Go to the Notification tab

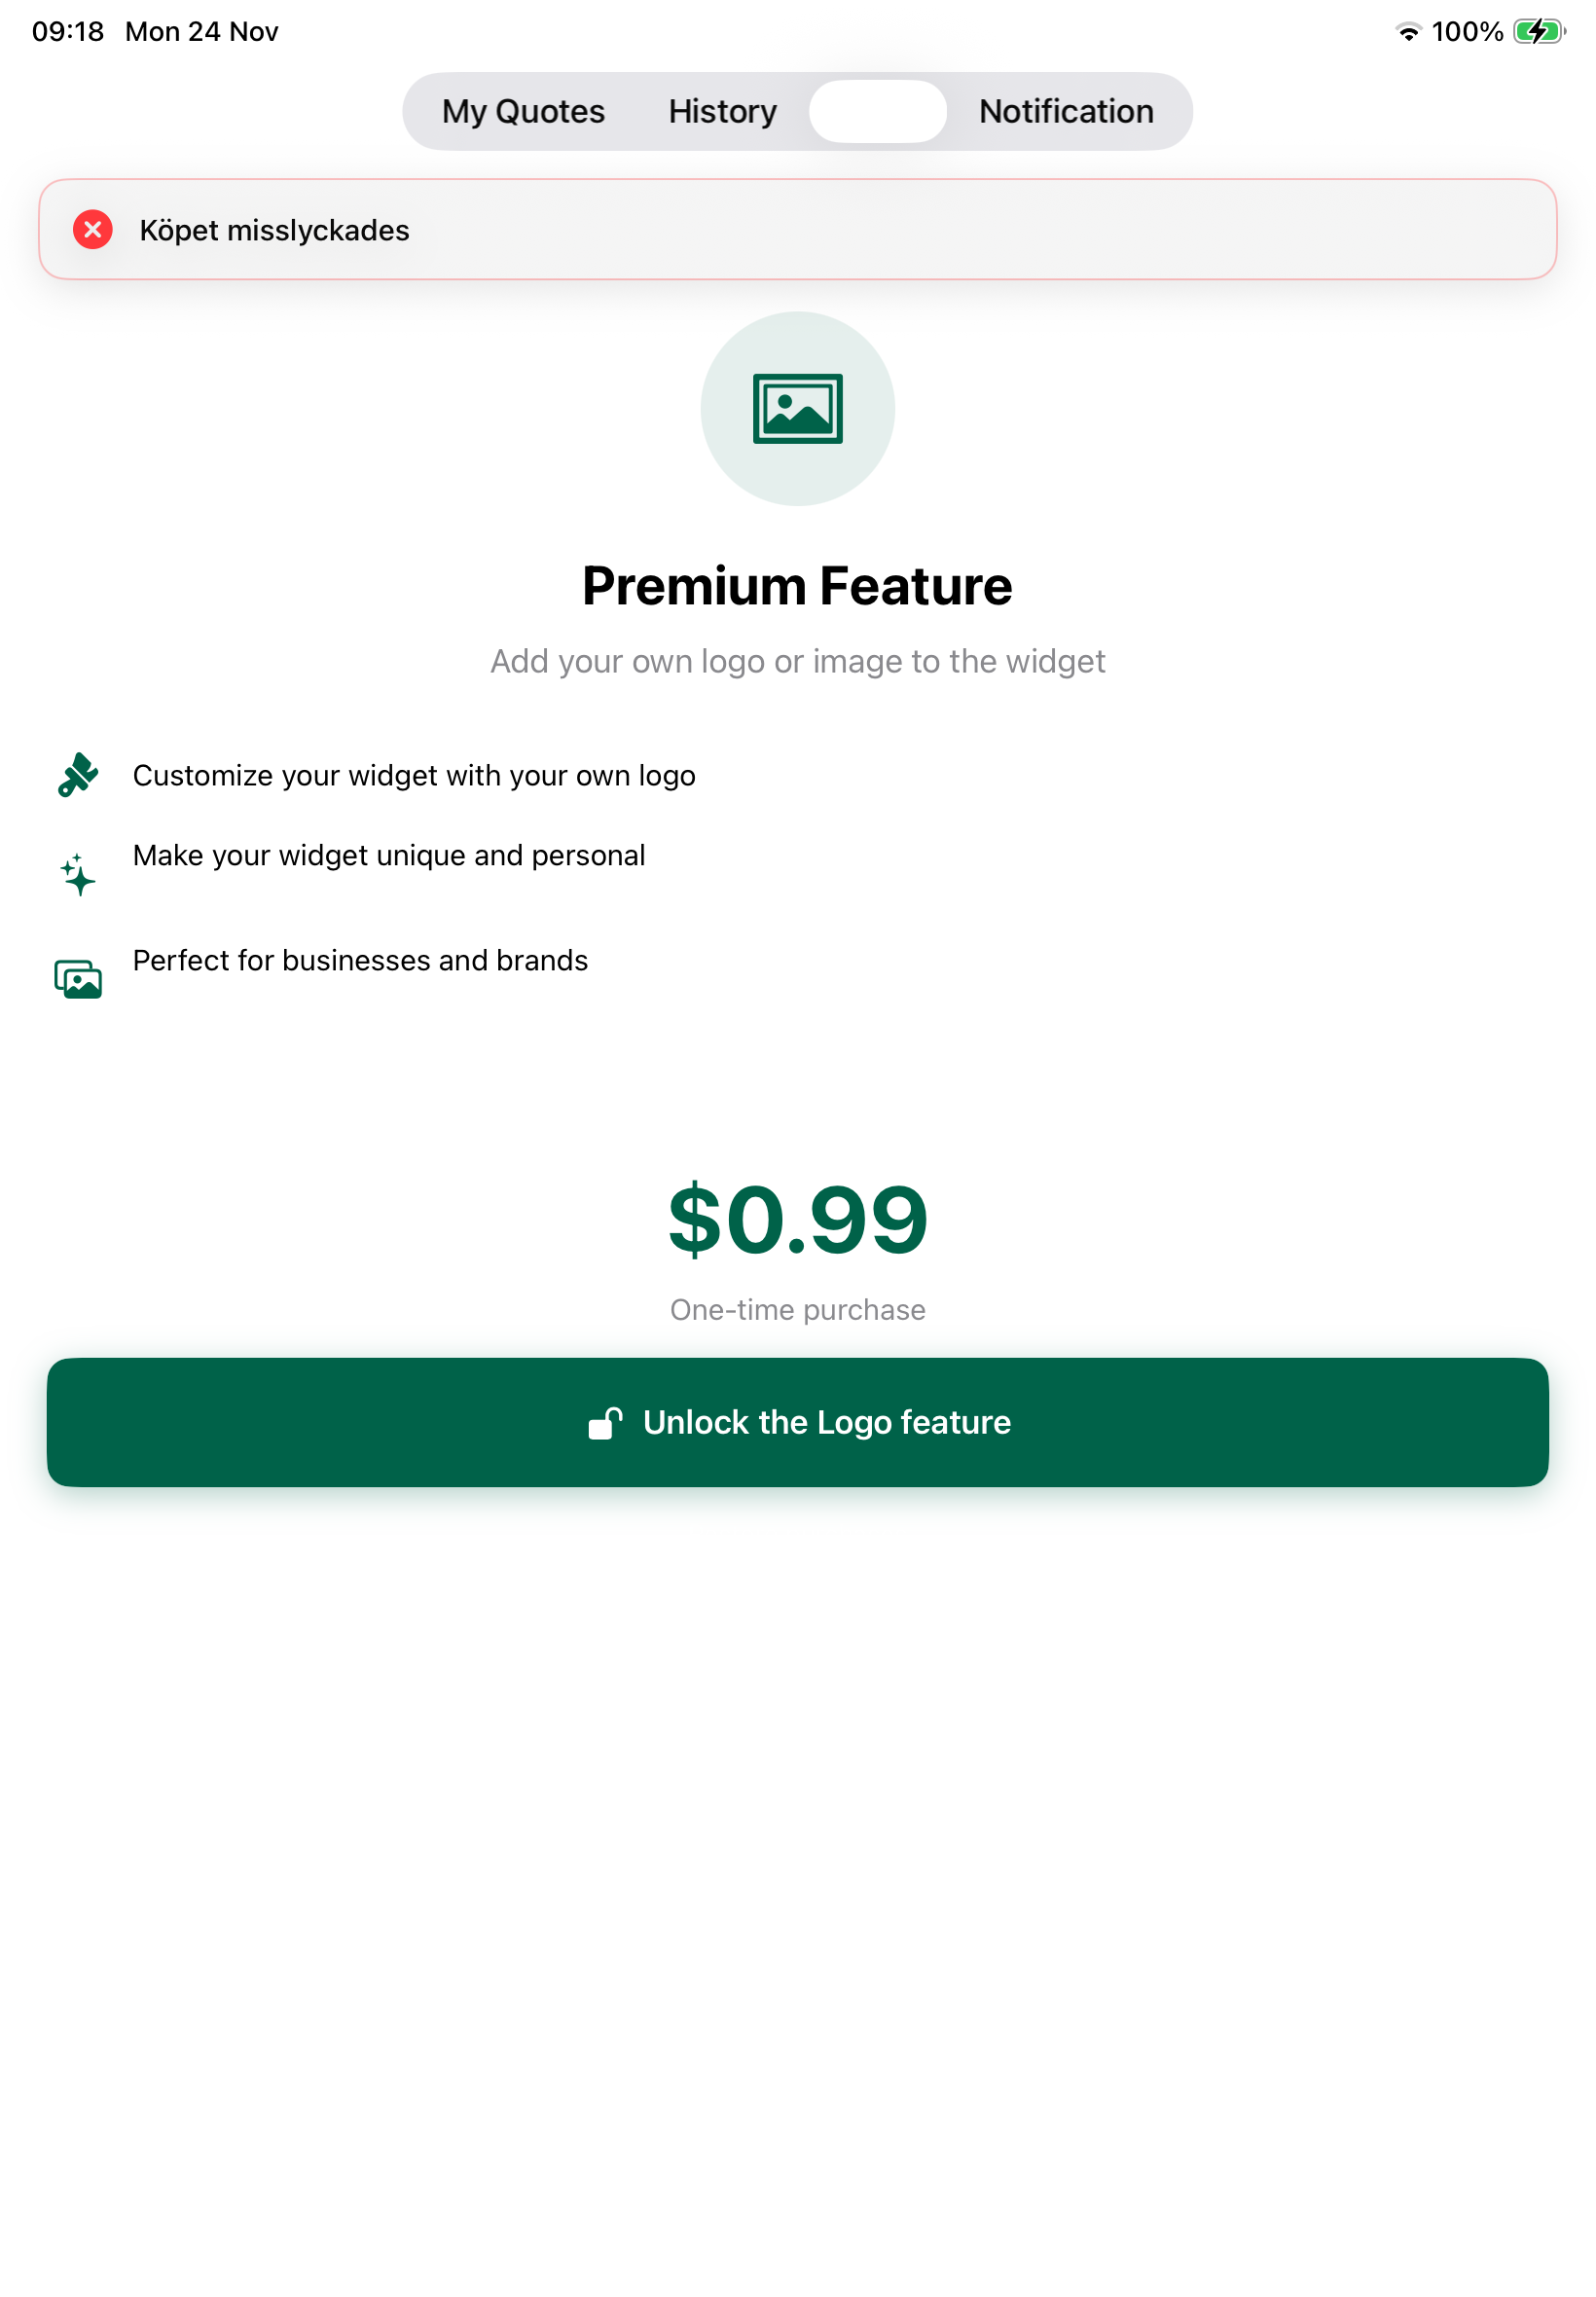1066,111
